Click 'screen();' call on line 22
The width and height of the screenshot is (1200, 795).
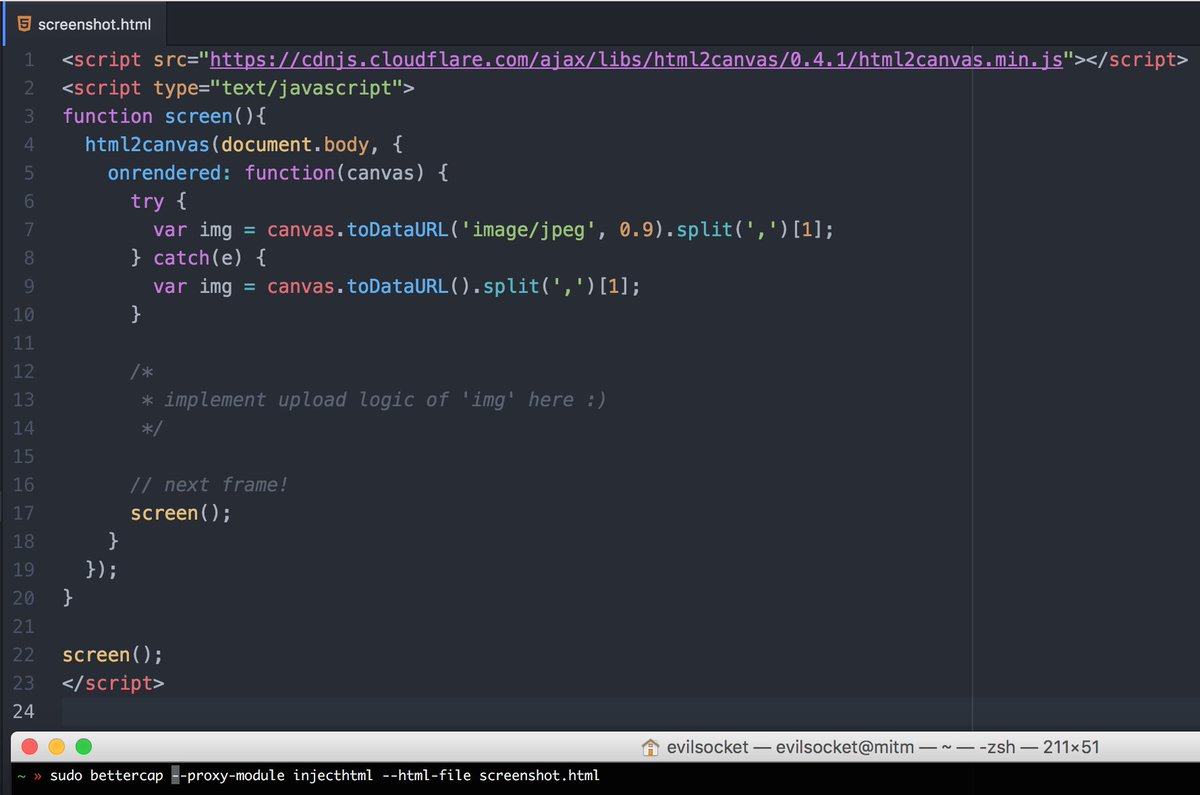pyautogui.click(x=112, y=655)
